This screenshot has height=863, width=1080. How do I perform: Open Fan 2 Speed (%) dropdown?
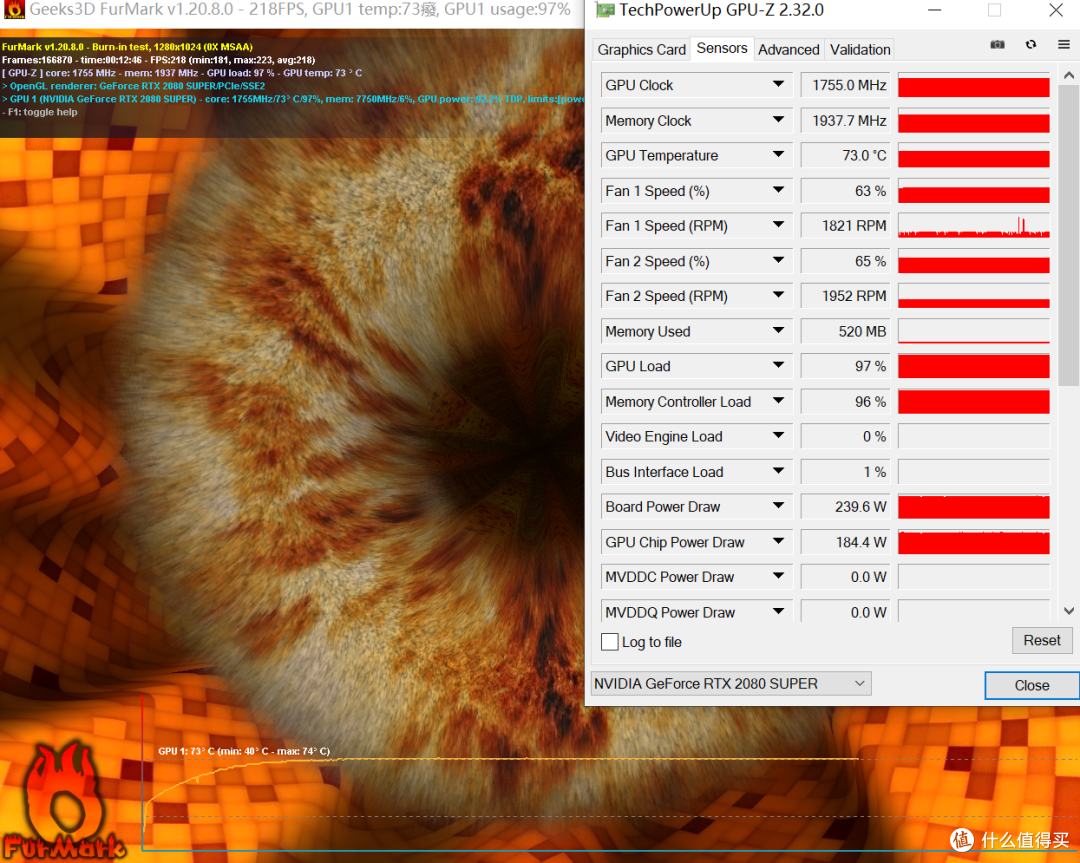tap(778, 261)
